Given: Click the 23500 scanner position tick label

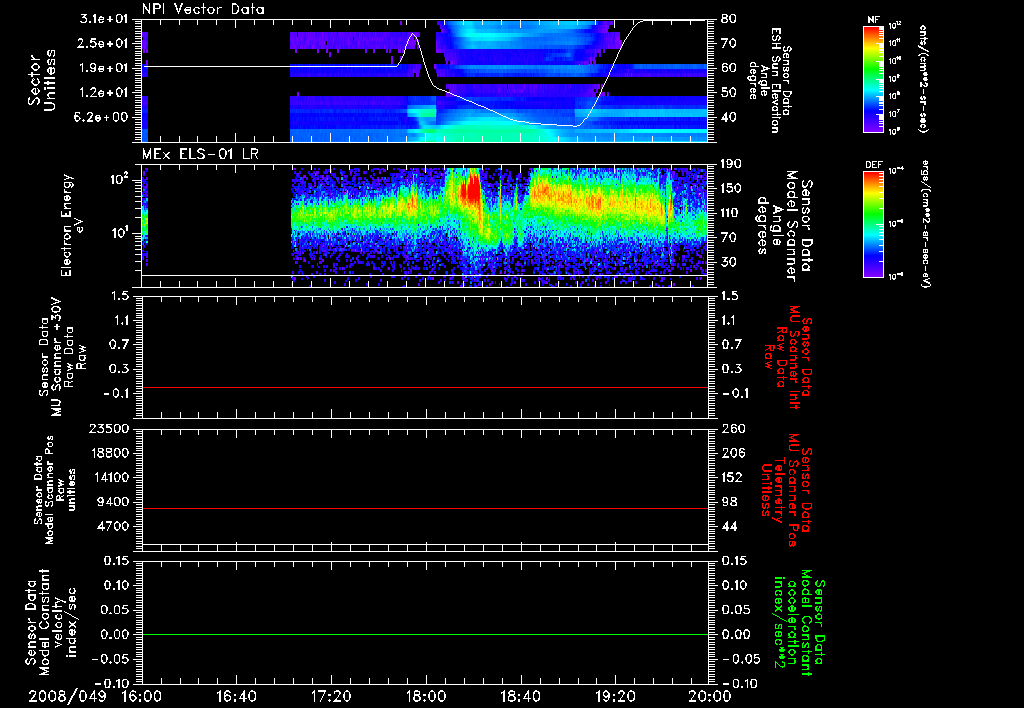Looking at the screenshot, I should pyautogui.click(x=109, y=429).
